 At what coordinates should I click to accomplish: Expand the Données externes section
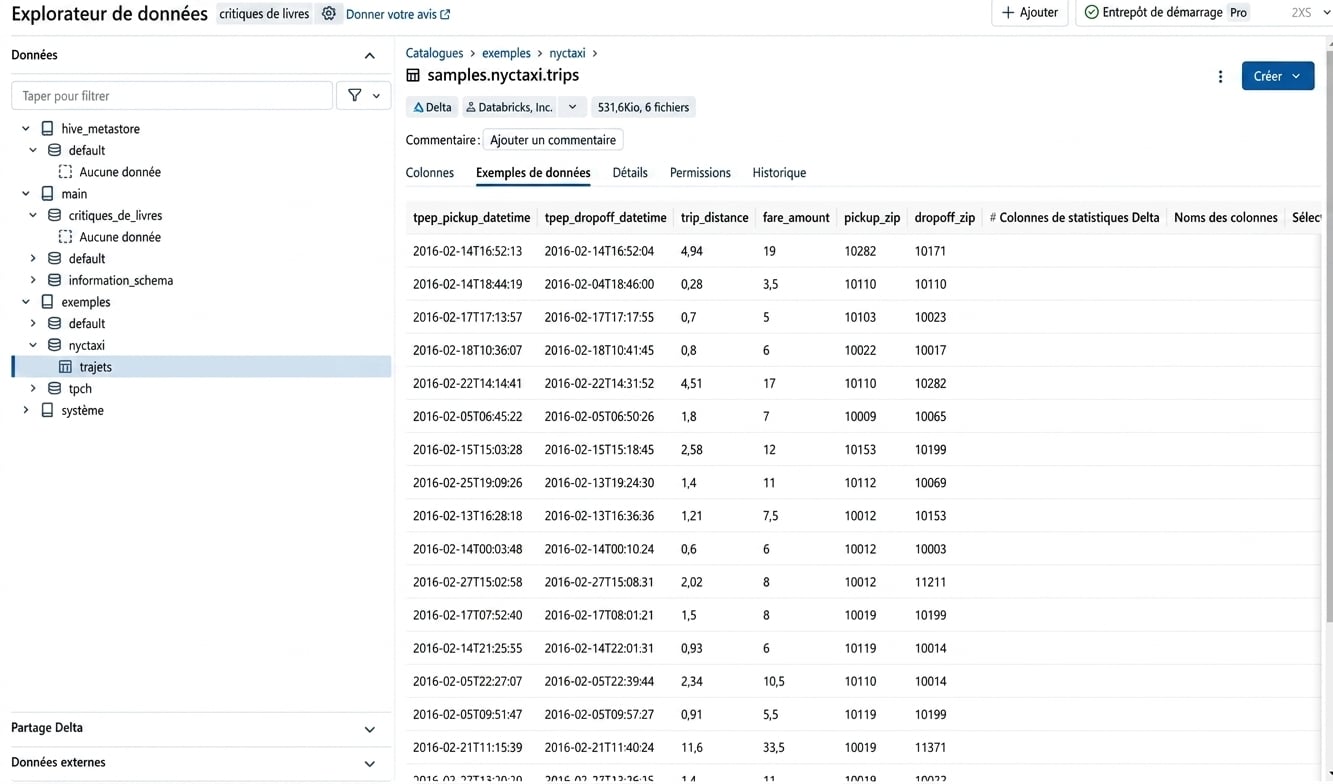[x=370, y=764]
